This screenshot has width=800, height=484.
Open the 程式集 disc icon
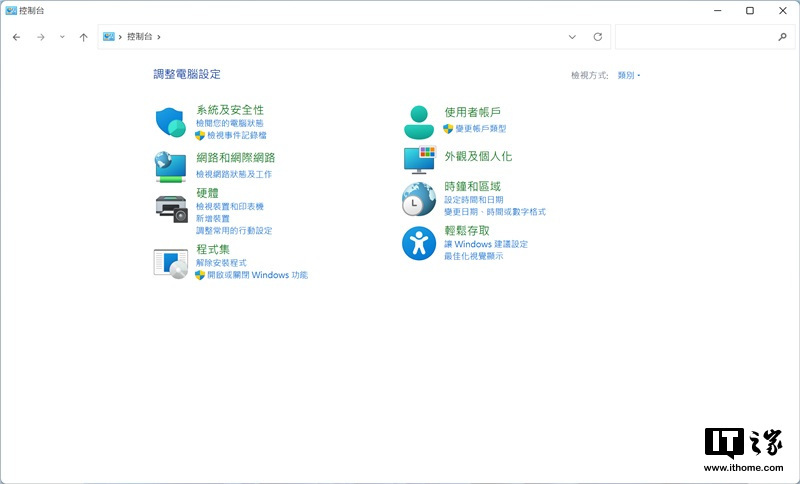171,264
